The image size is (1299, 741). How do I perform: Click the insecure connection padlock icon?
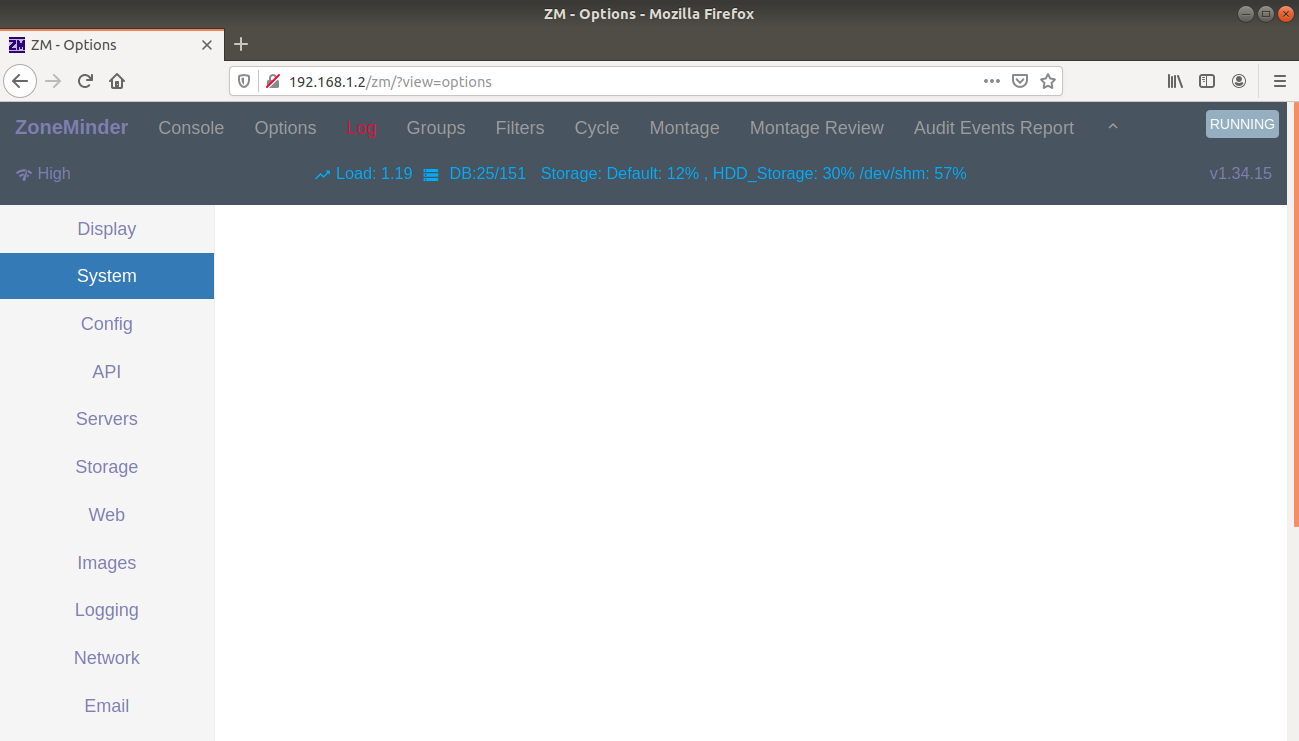tap(272, 81)
